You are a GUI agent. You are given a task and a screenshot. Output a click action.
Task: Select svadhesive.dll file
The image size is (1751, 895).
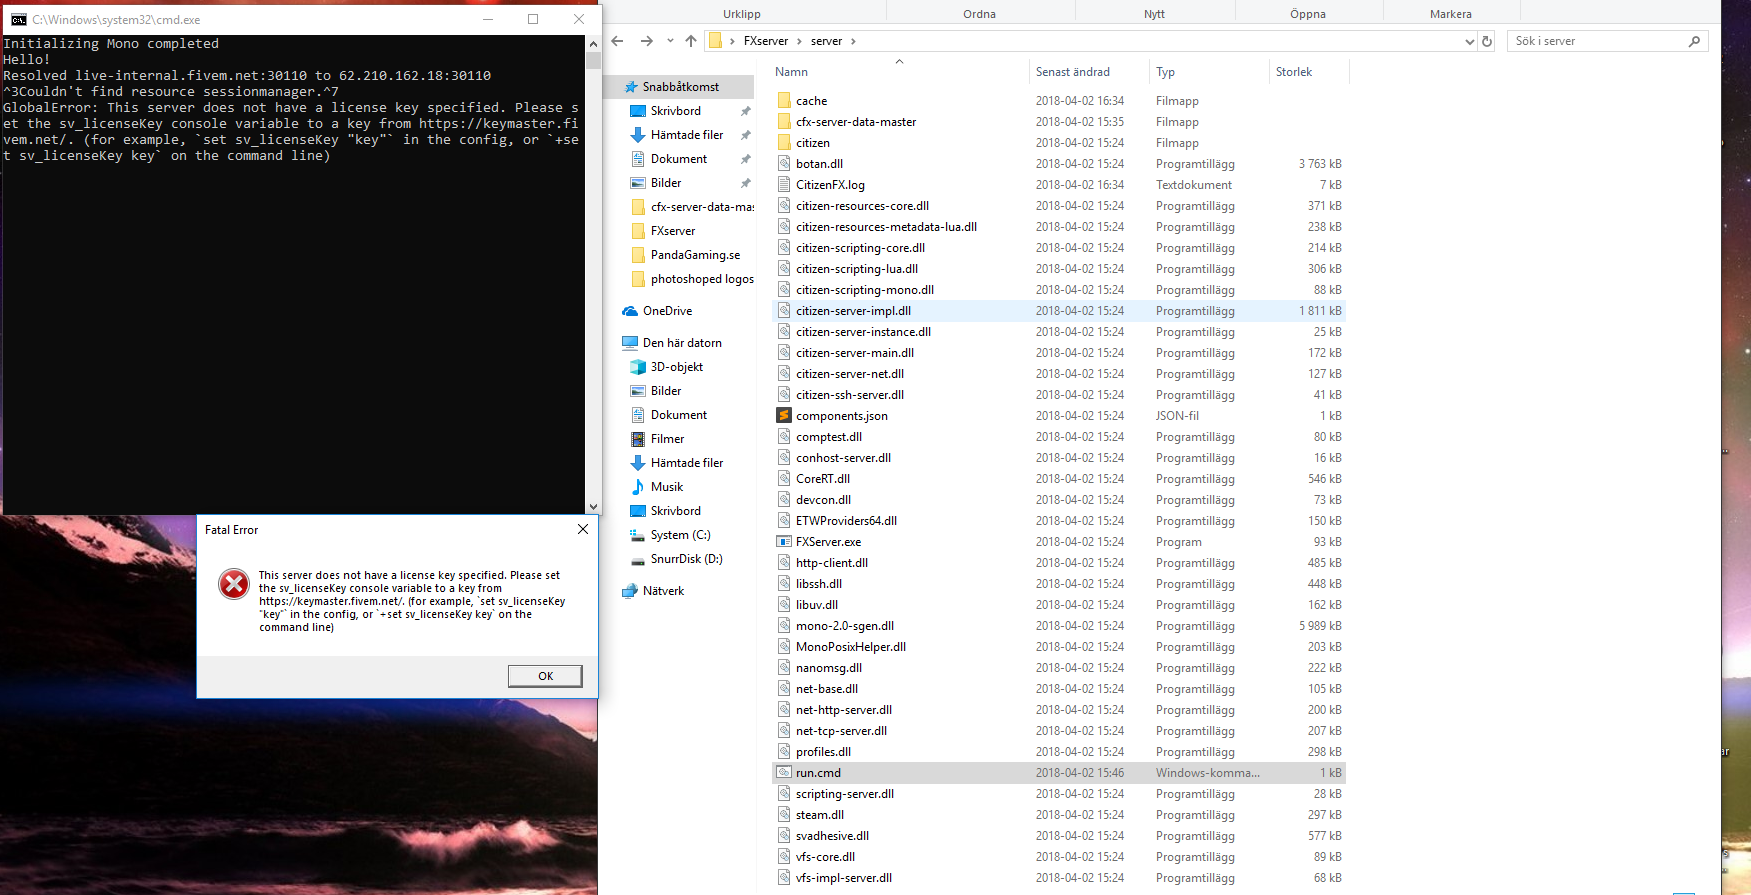coord(1059,836)
